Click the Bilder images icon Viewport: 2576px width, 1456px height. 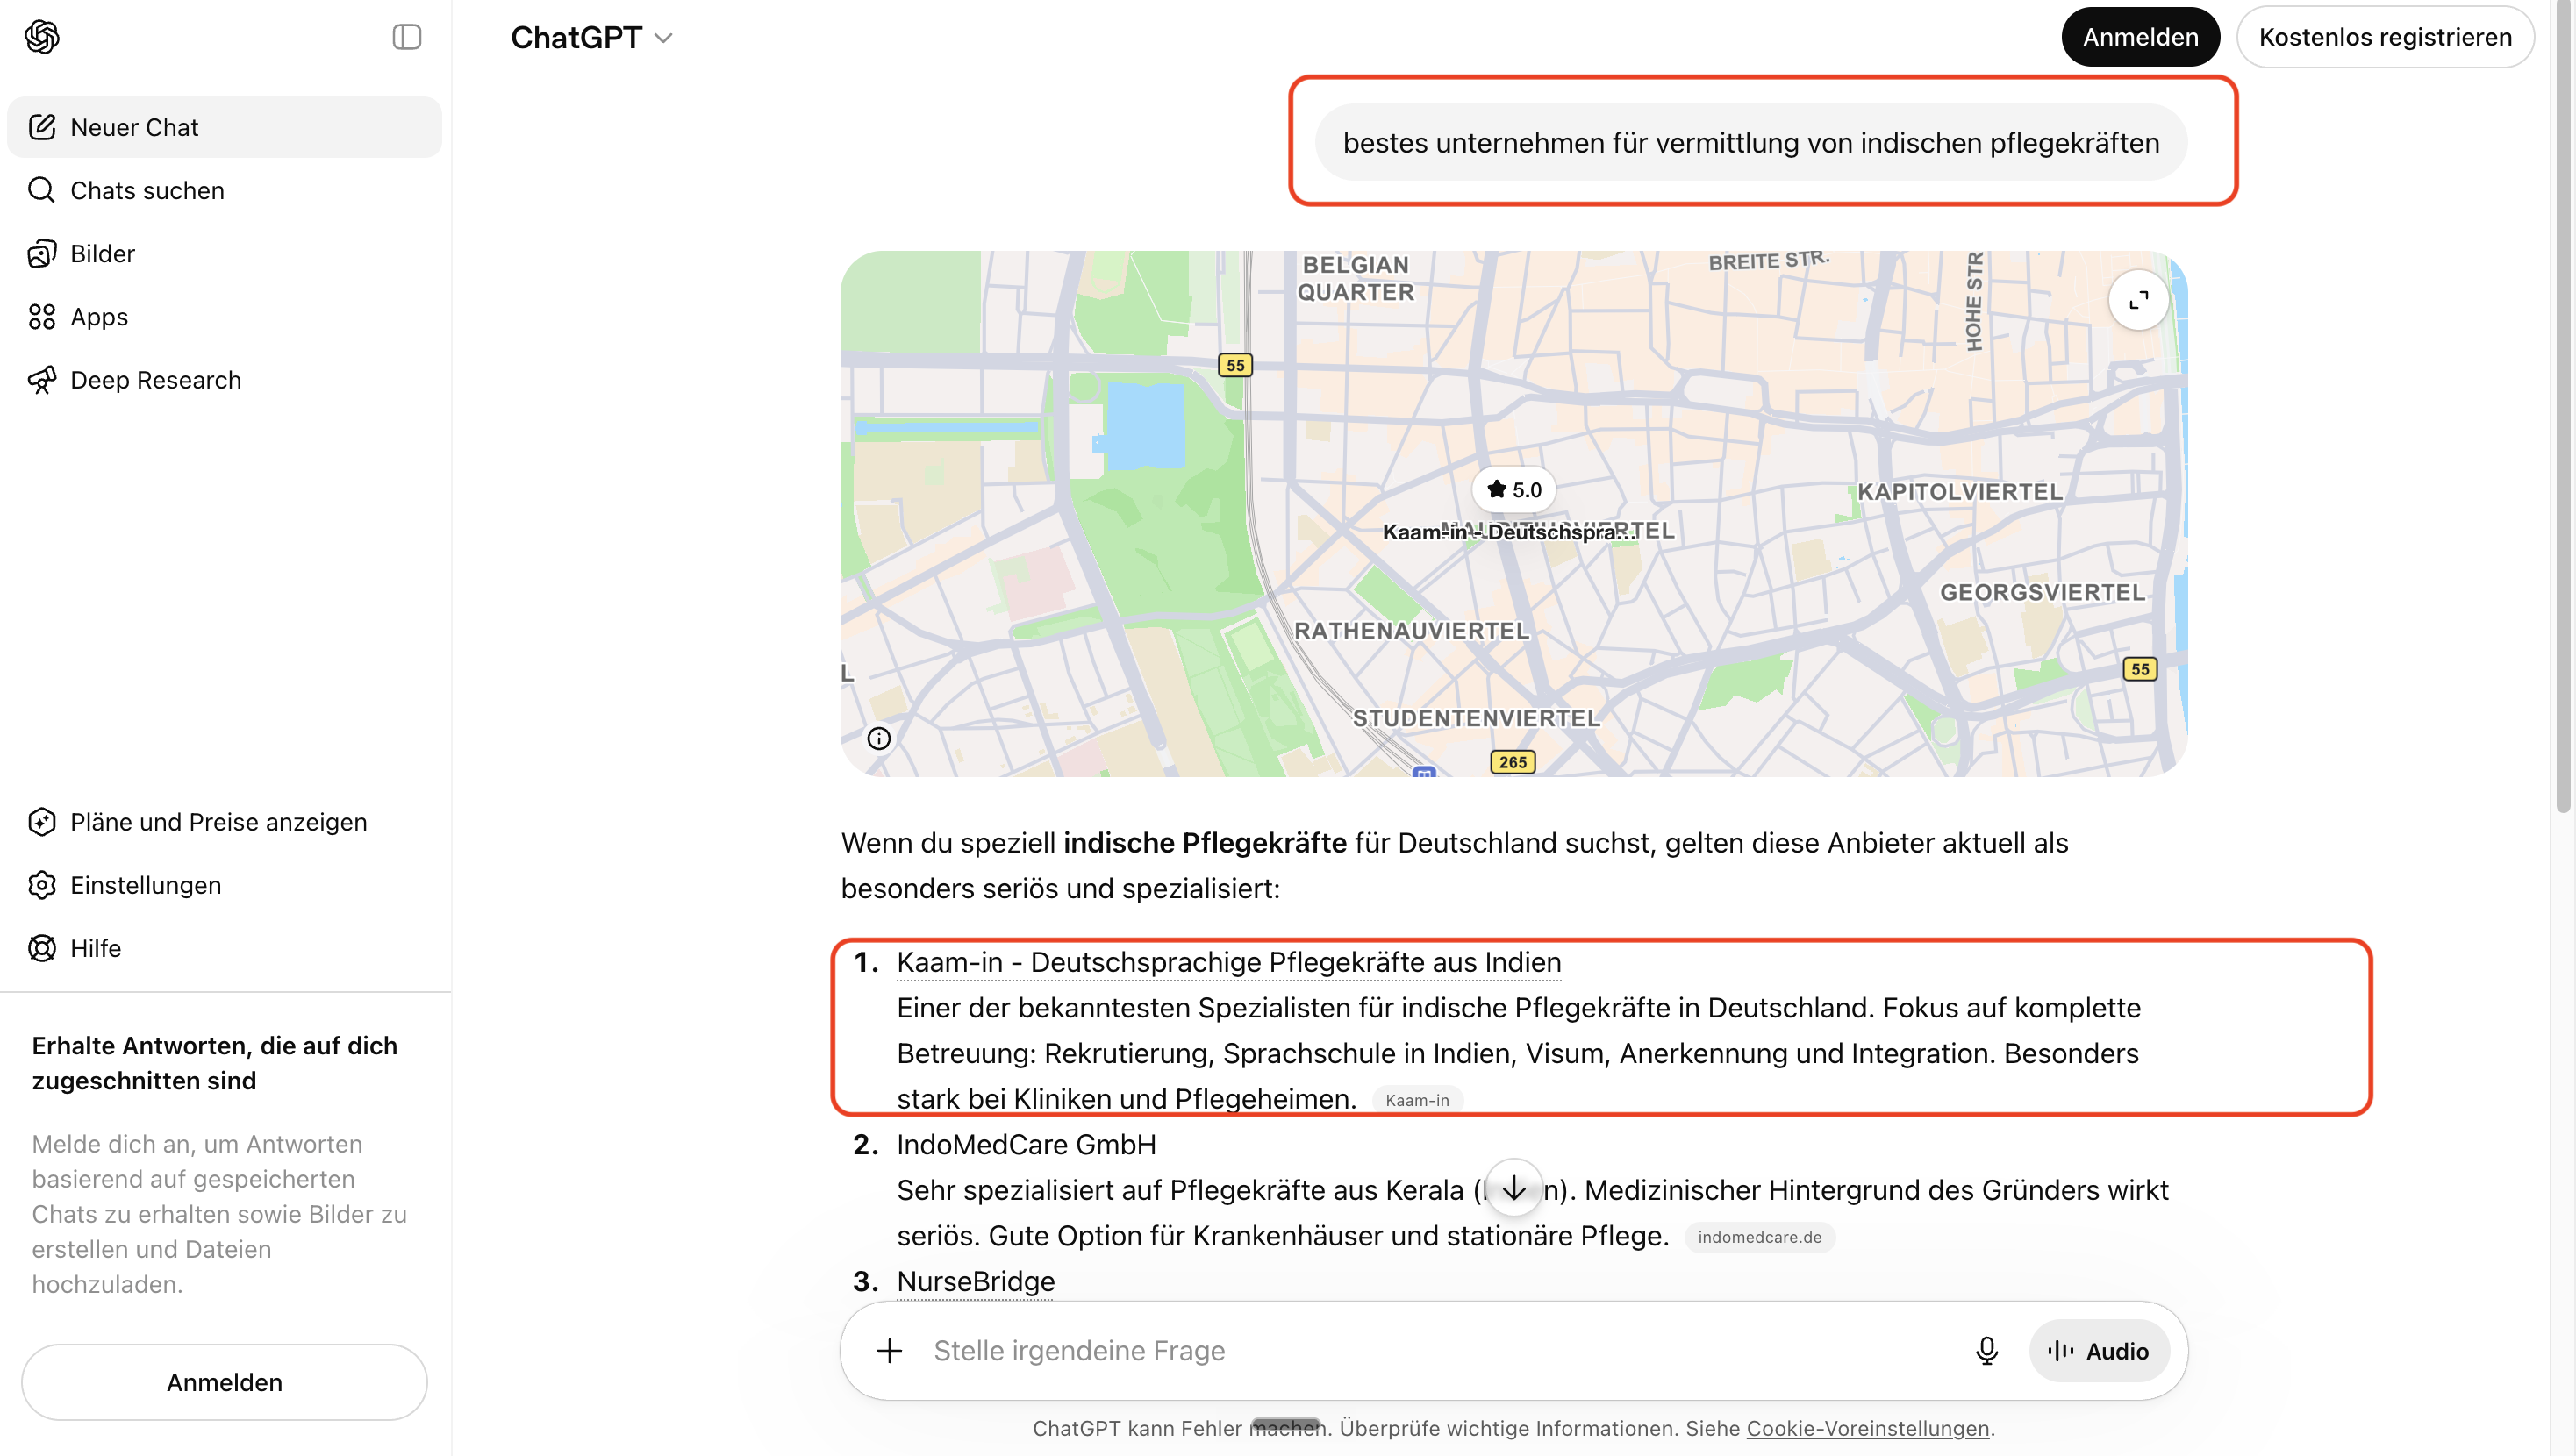[42, 253]
